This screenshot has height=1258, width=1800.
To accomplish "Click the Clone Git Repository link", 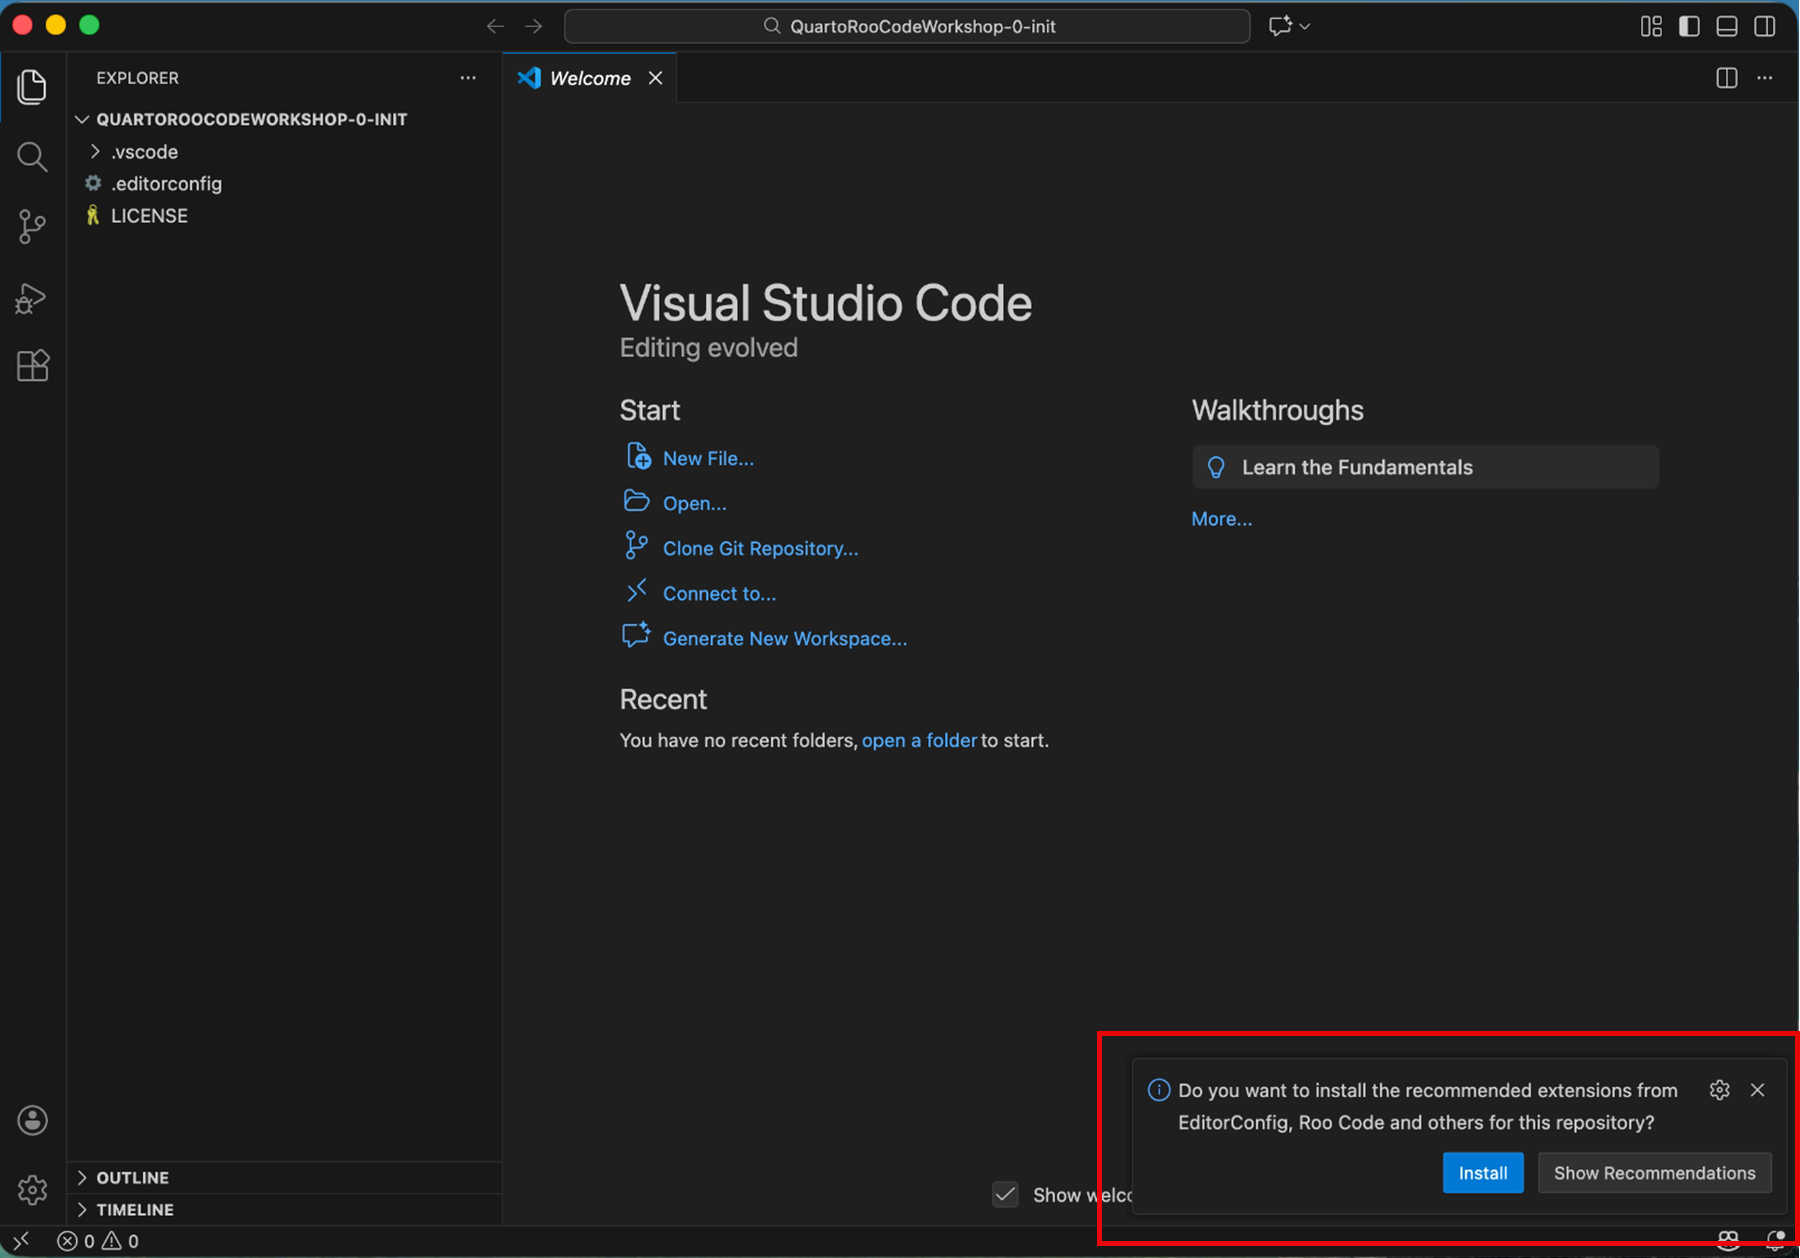I will [760, 548].
